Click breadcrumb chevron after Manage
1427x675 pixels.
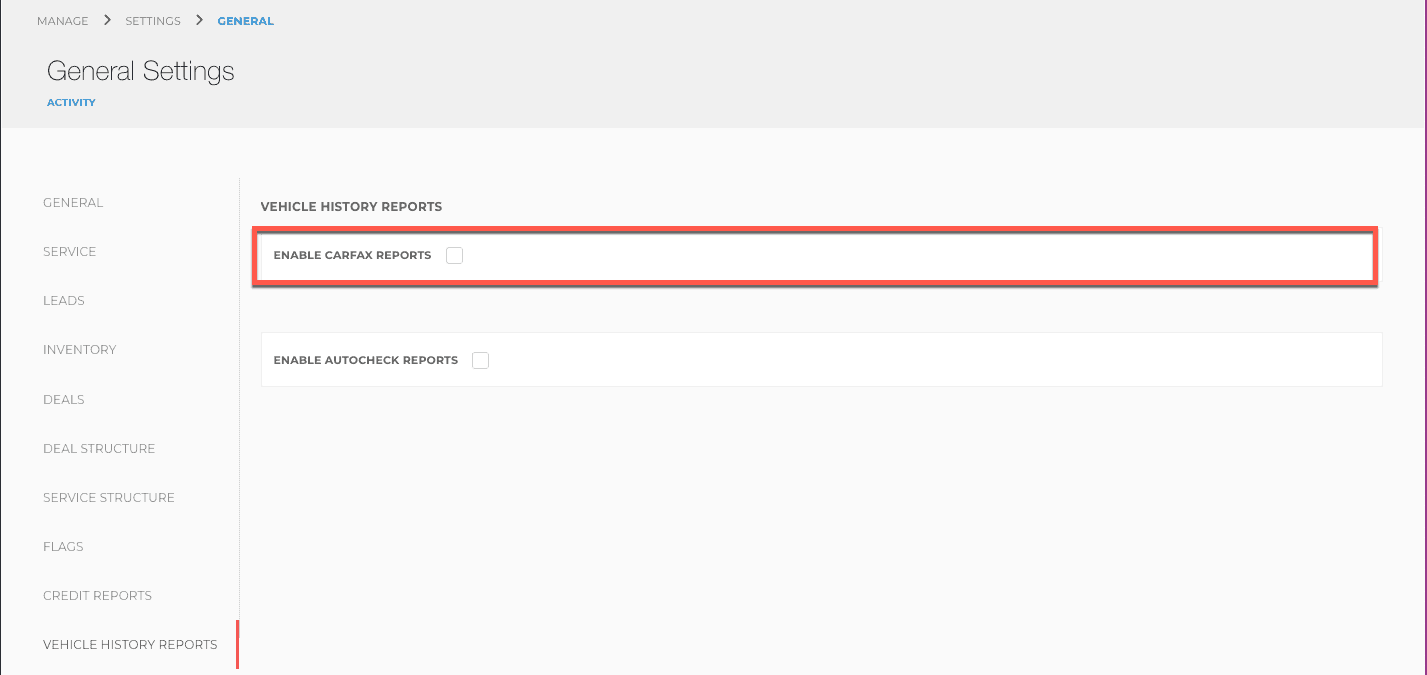[x=107, y=20]
